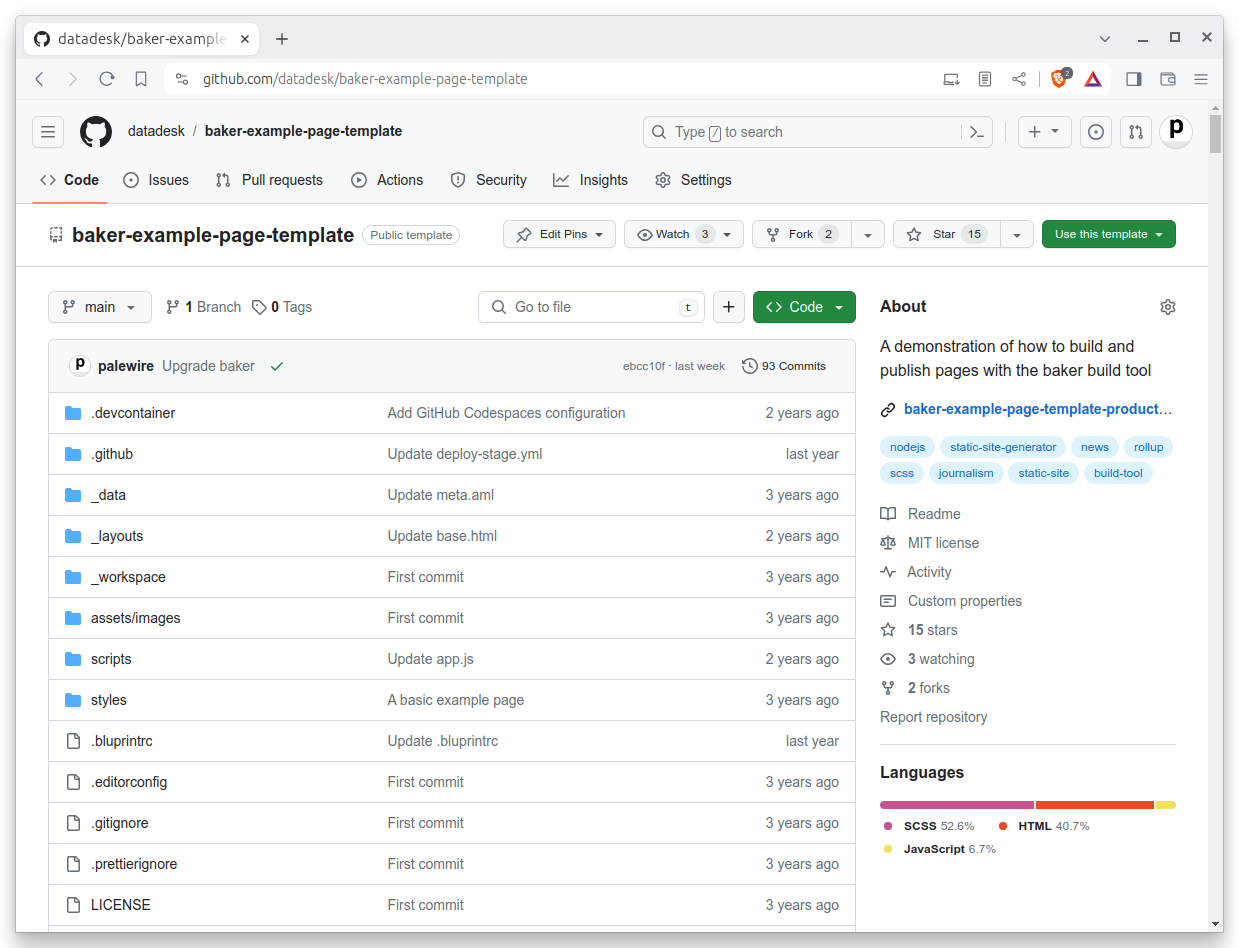Open the .bluprintrc file

pyautogui.click(x=122, y=741)
